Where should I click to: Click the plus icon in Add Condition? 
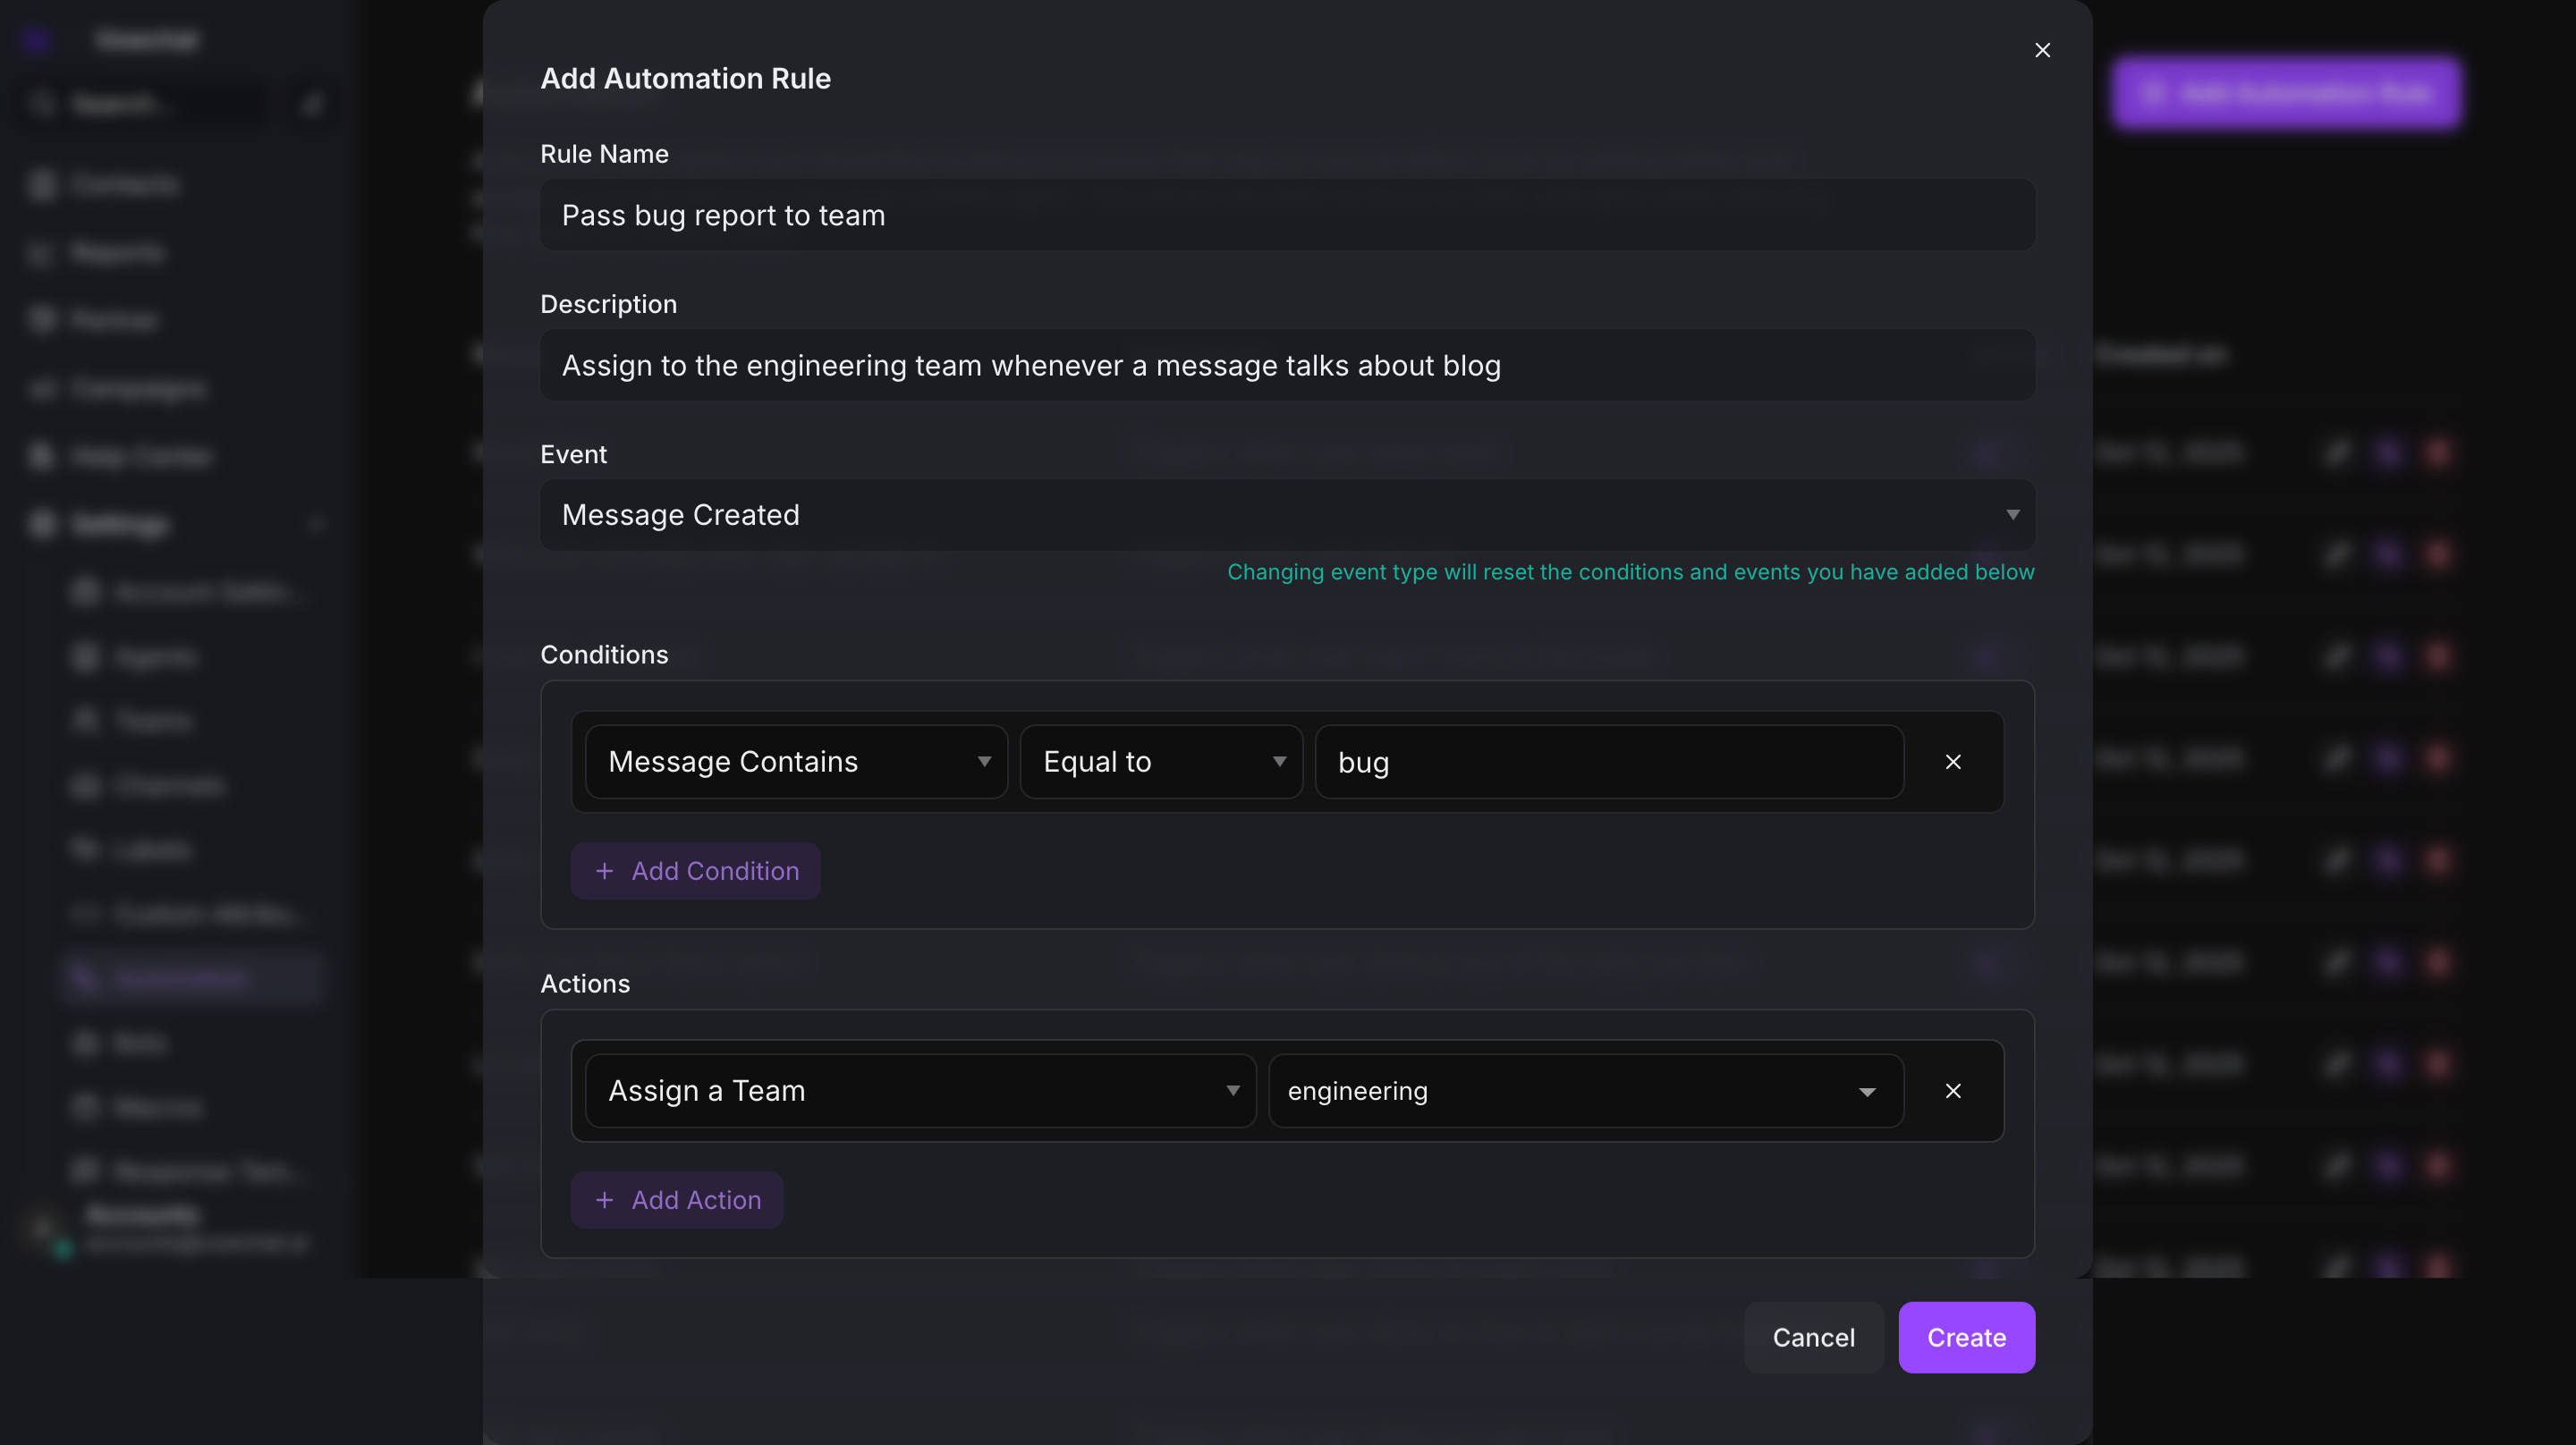pos(604,871)
